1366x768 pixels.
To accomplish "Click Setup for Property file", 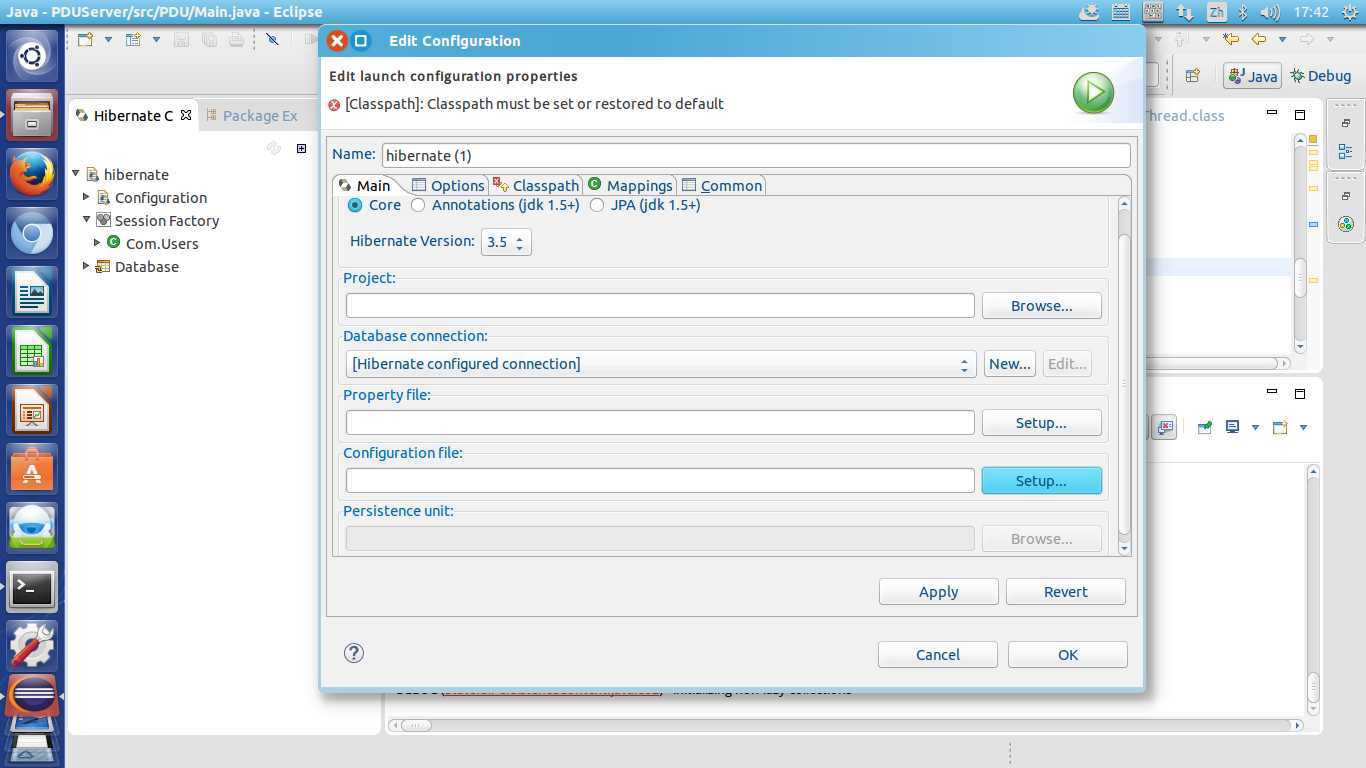I will click(x=1041, y=423).
